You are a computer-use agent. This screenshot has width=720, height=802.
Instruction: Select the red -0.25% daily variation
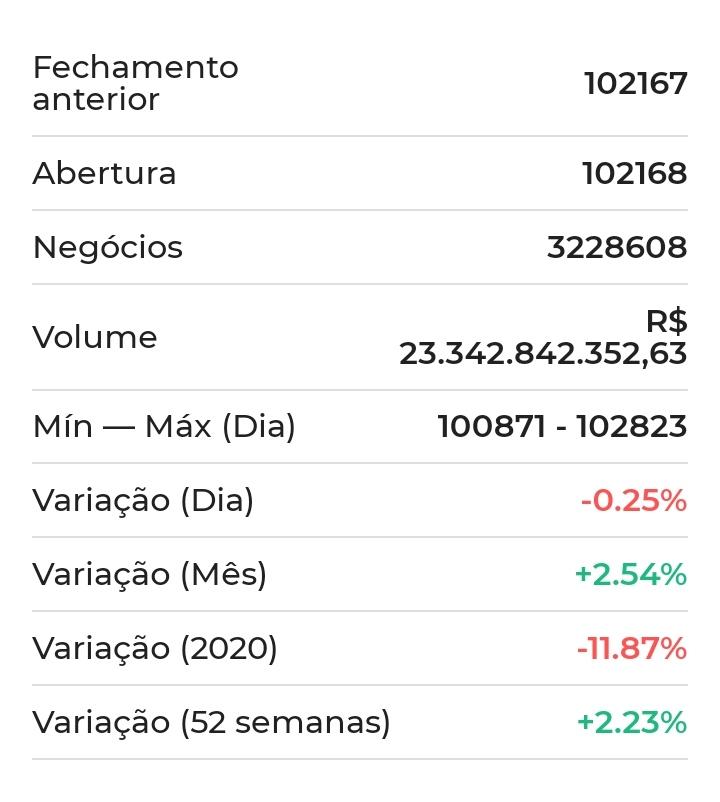[633, 500]
